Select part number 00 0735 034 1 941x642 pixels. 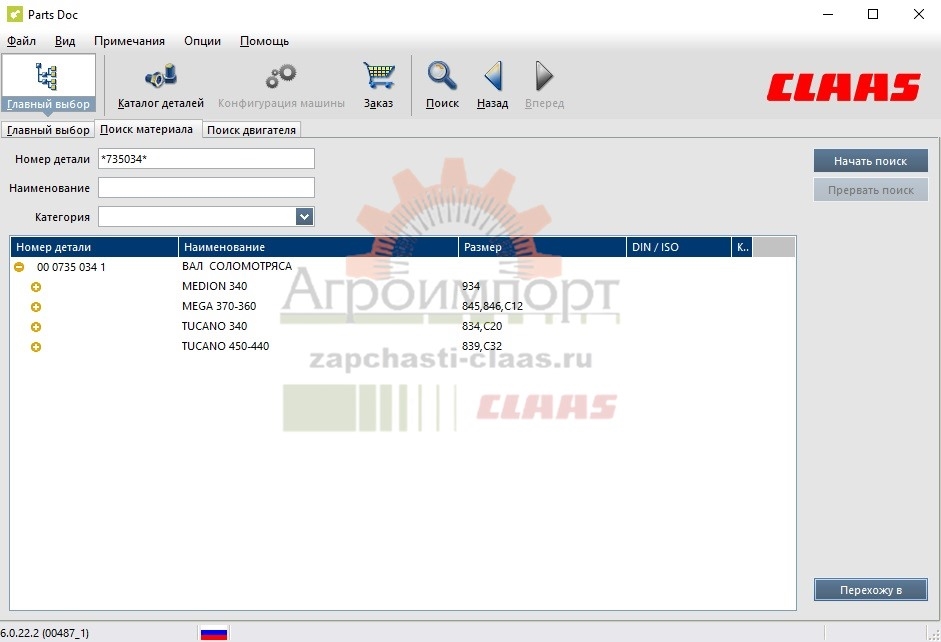tap(71, 267)
